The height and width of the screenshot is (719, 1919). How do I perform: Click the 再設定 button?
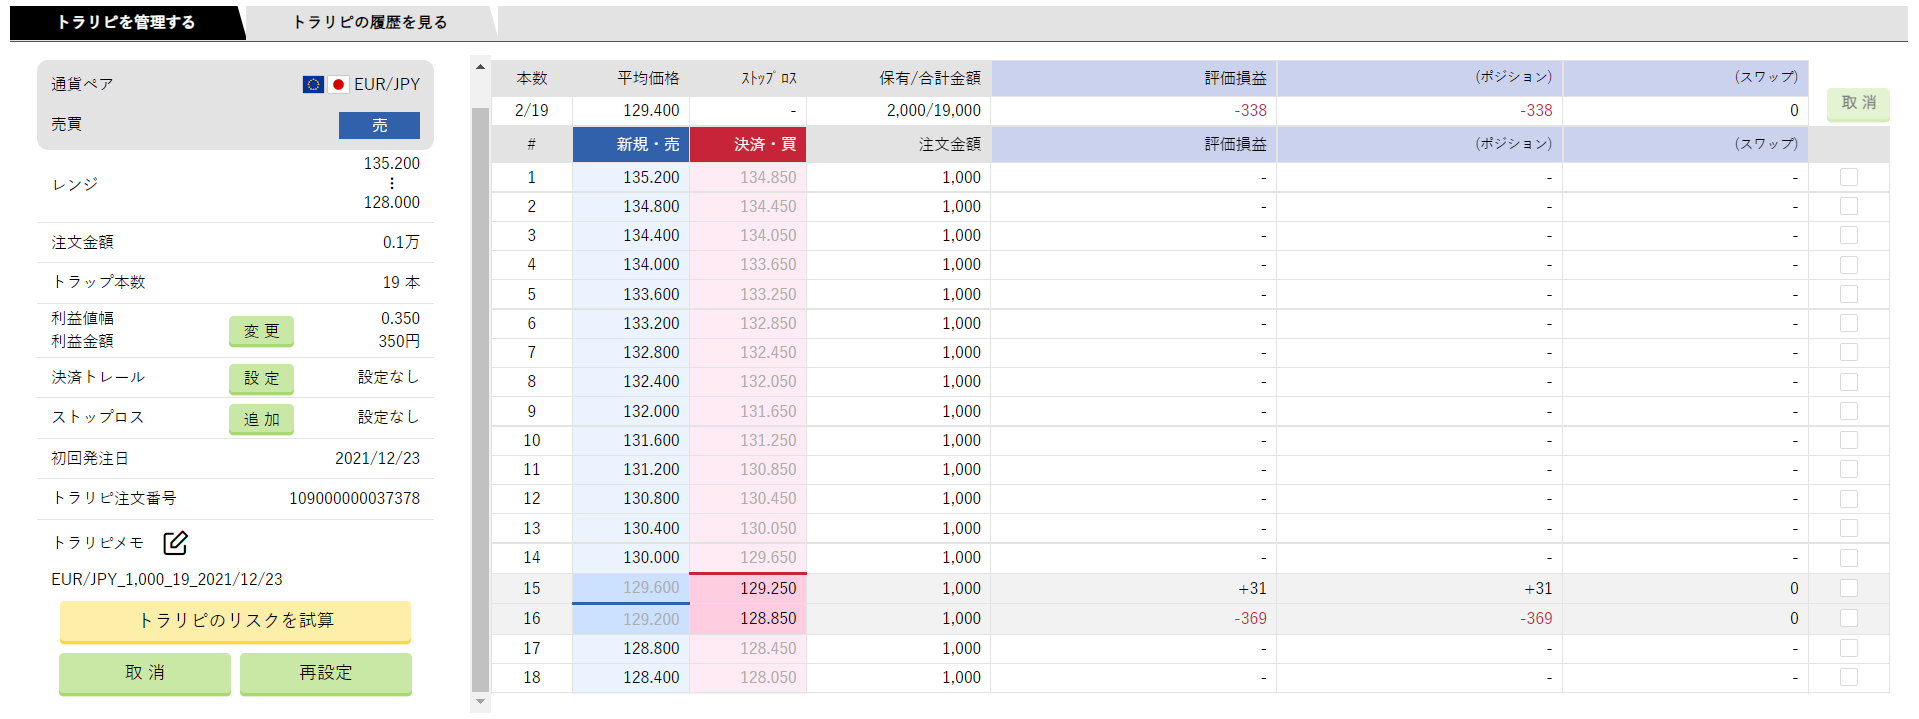coord(326,673)
